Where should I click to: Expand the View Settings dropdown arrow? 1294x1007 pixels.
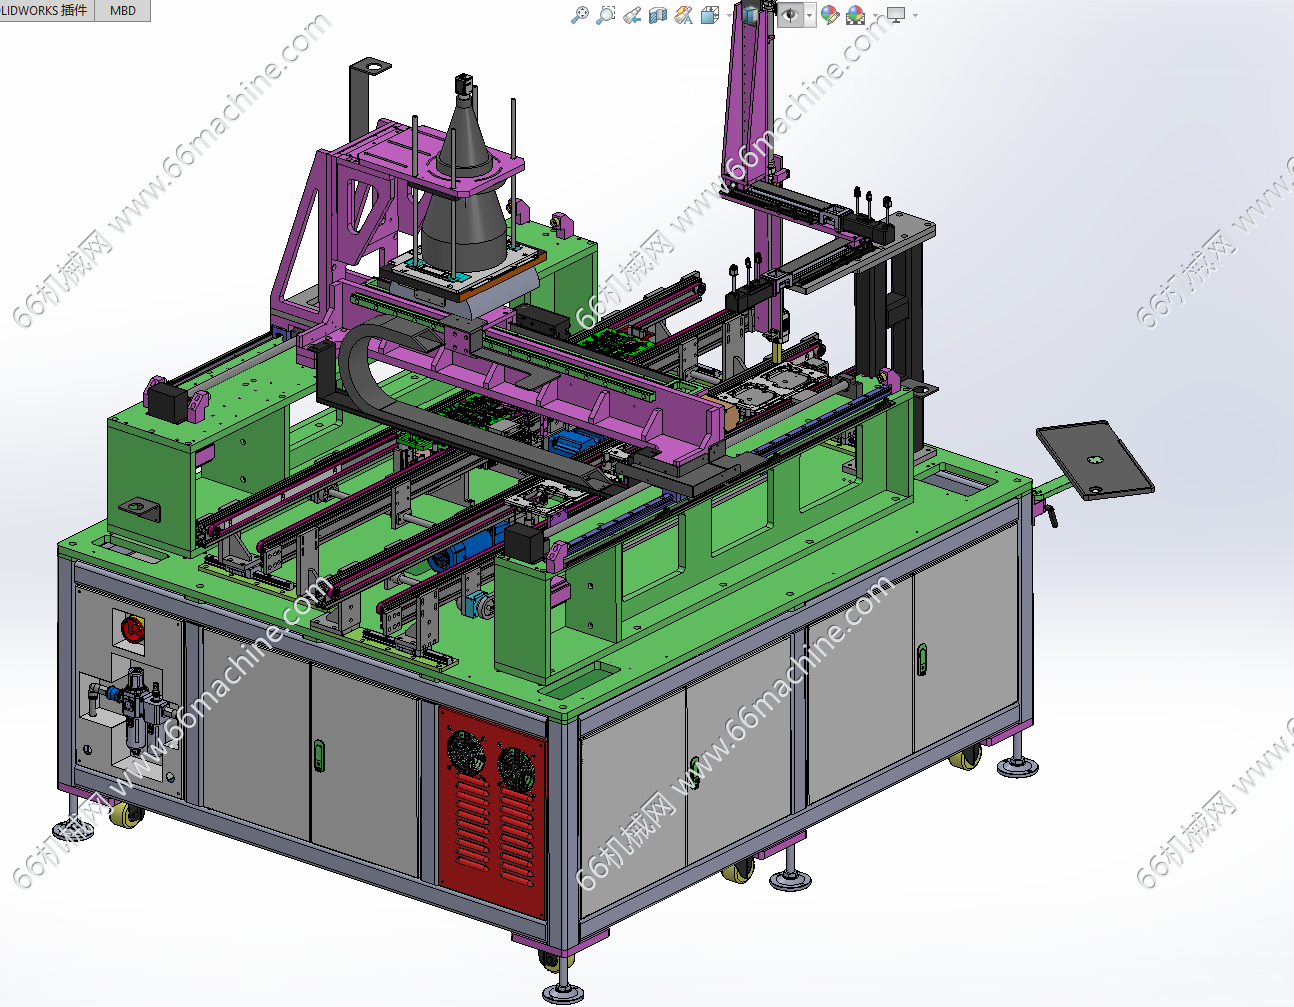[915, 15]
